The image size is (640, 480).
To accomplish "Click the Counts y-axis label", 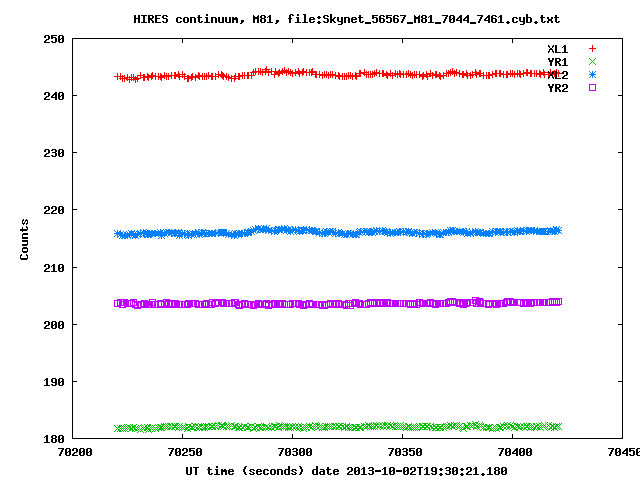I will pyautogui.click(x=24, y=239).
